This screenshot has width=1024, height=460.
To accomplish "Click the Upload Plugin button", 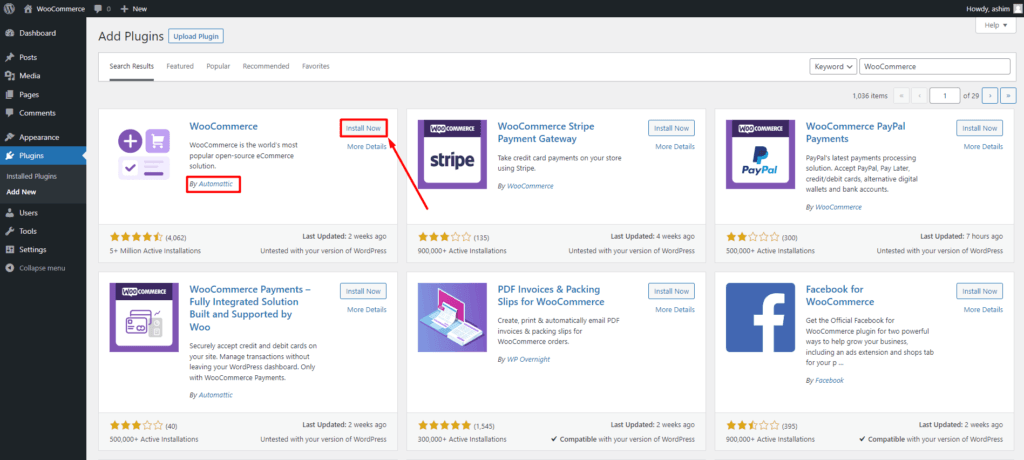I will coord(196,36).
